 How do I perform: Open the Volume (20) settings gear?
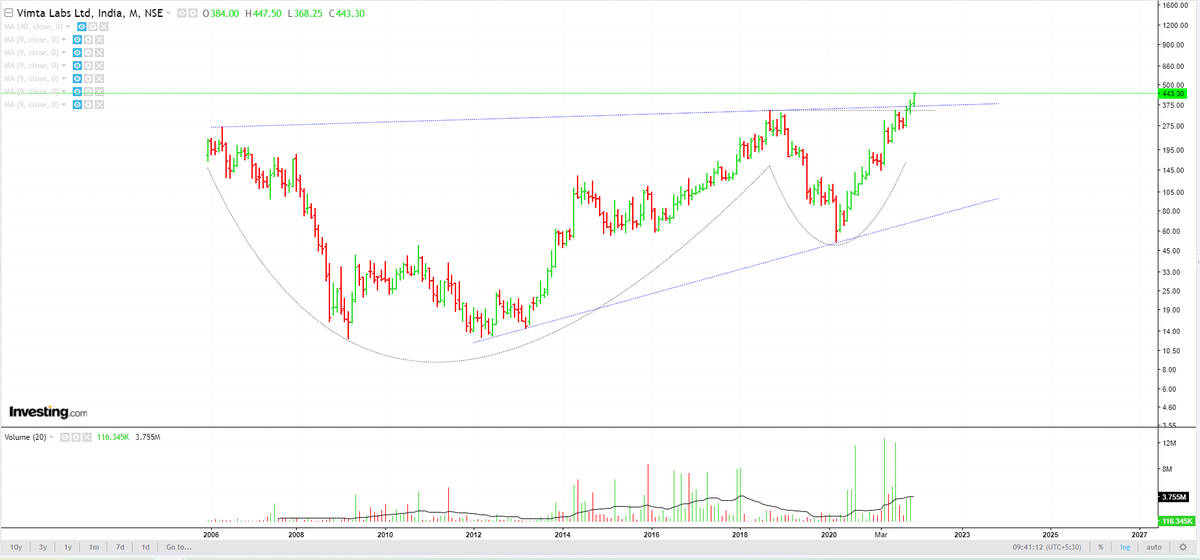76,437
